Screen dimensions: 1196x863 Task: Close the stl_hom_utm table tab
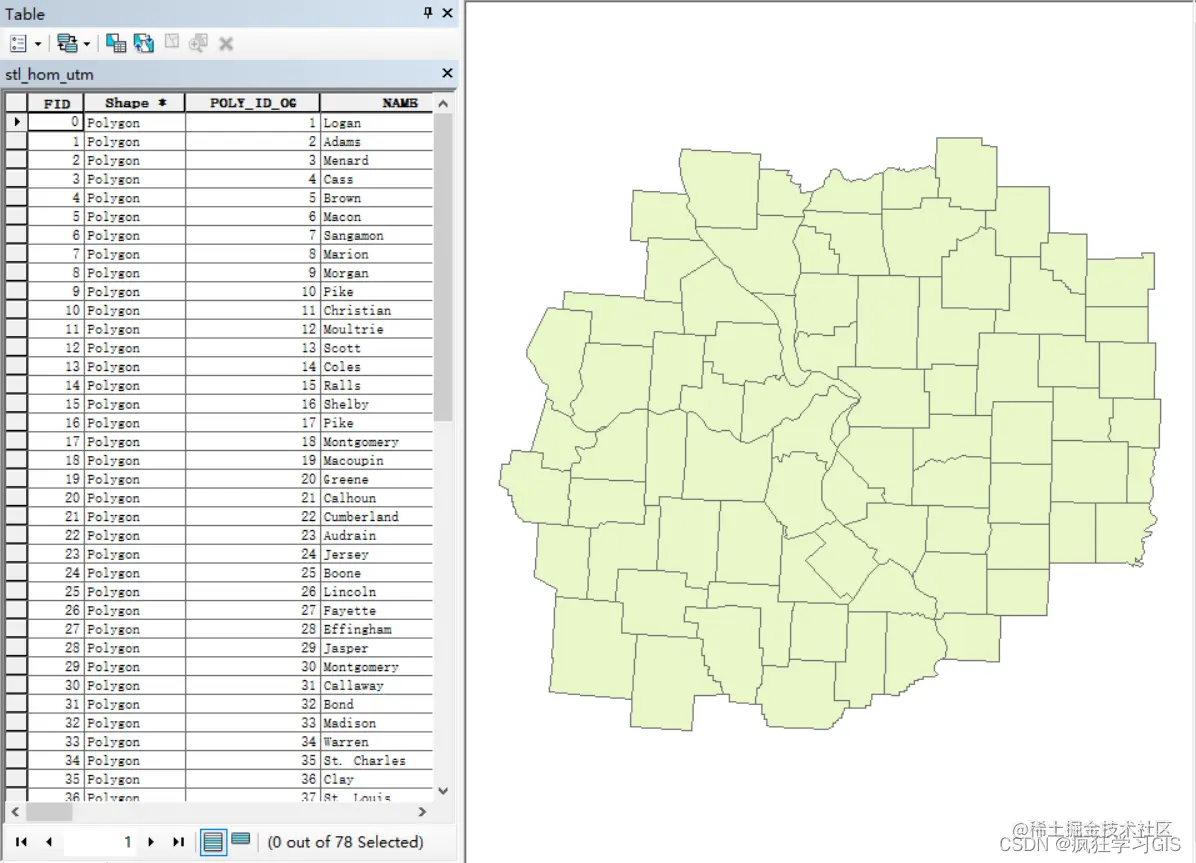click(447, 73)
